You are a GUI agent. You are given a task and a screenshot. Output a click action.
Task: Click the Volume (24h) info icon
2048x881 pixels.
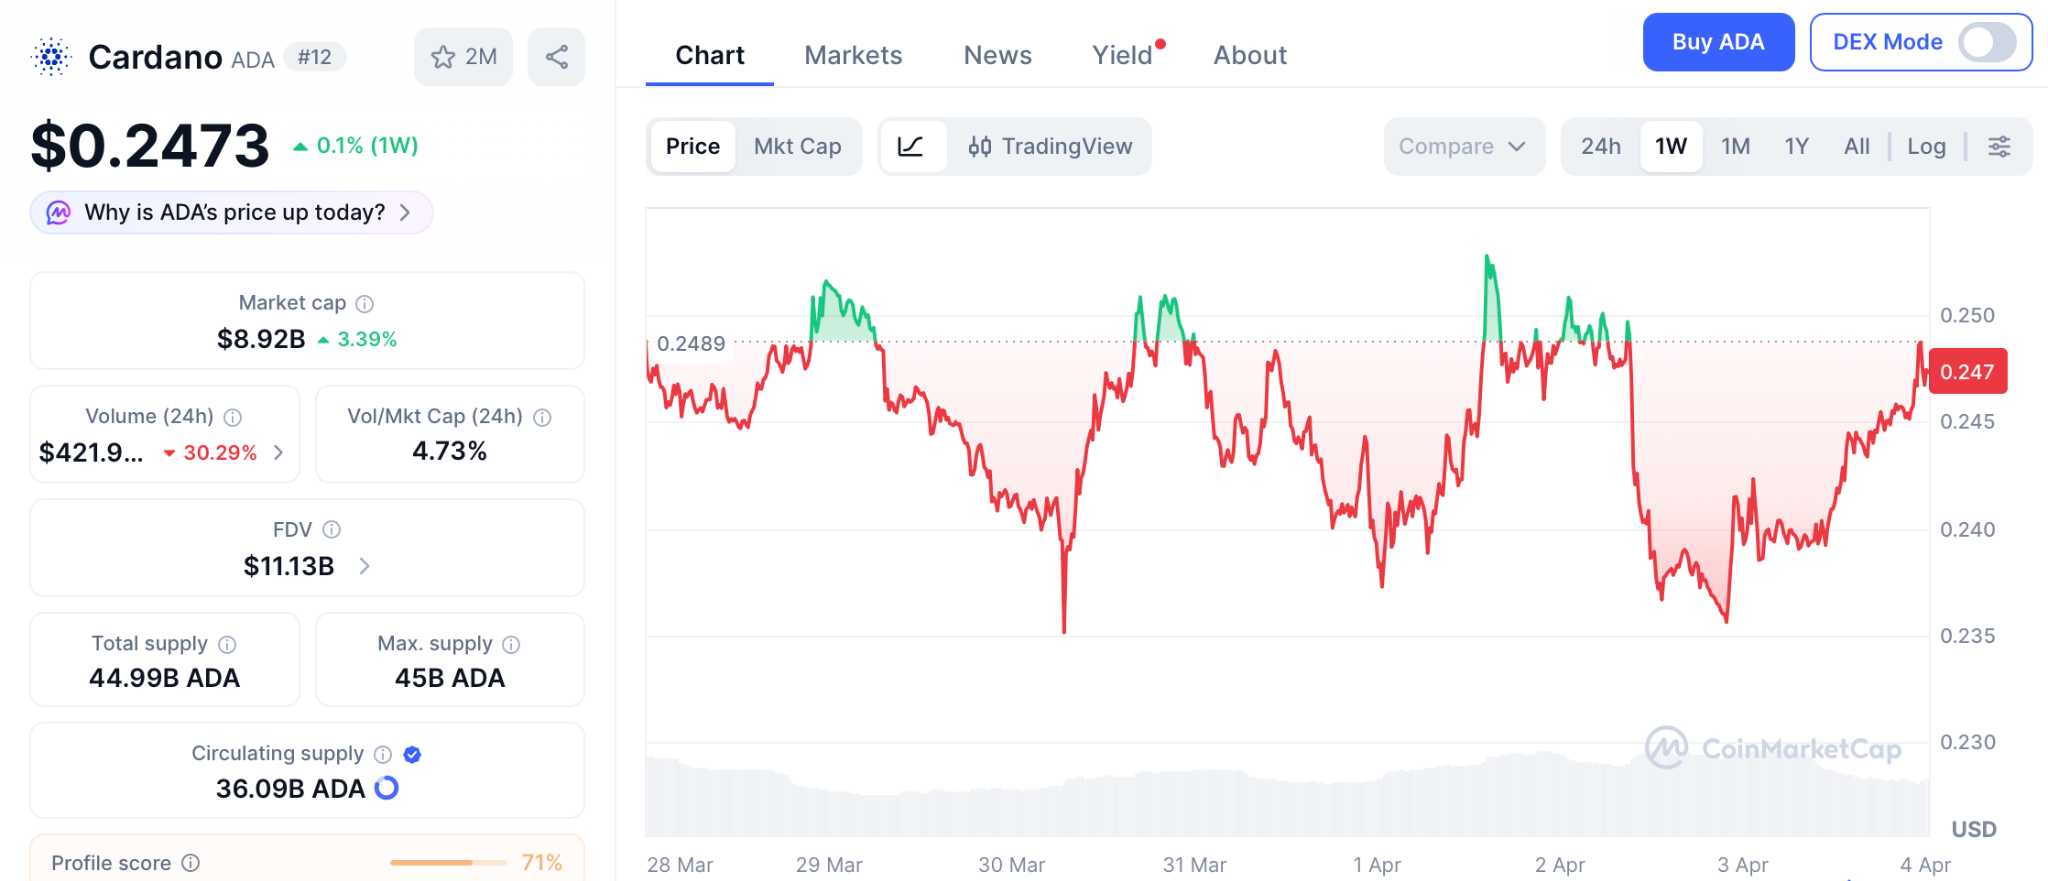(x=233, y=417)
